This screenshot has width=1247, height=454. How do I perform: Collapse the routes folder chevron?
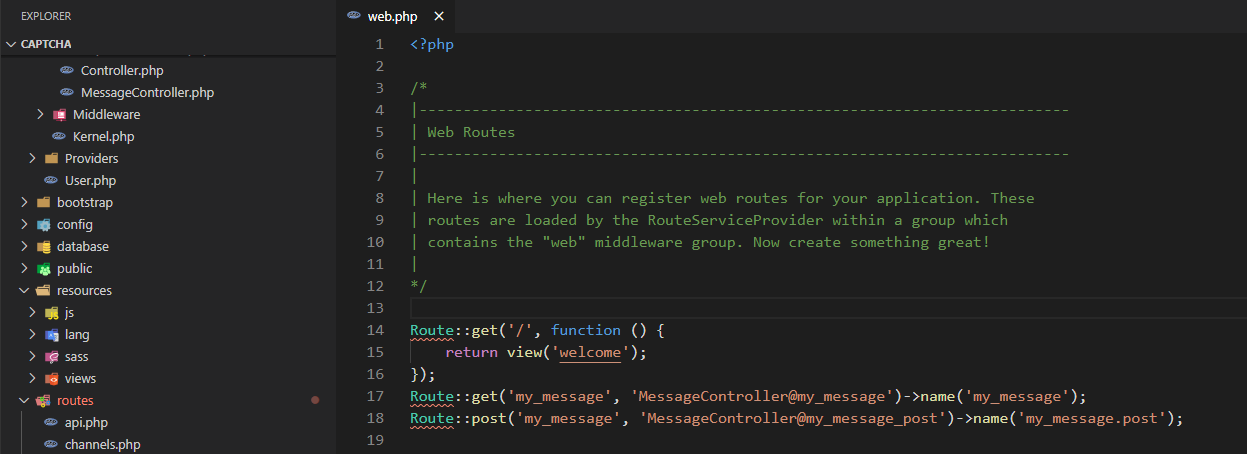pos(25,400)
